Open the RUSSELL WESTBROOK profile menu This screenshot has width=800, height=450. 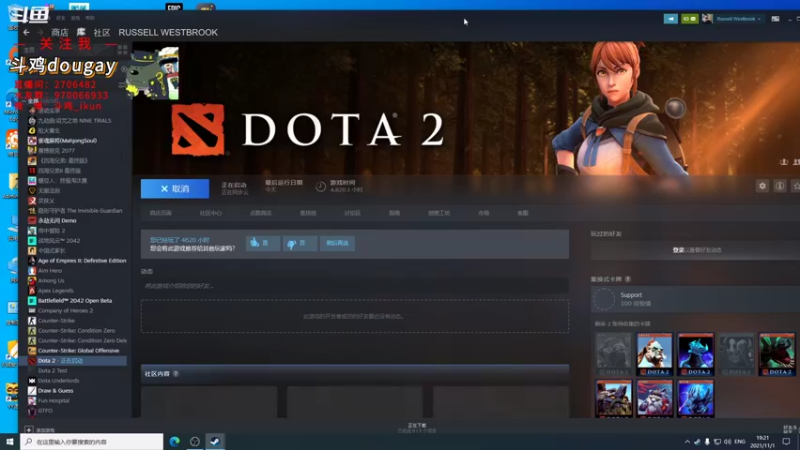pos(168,32)
